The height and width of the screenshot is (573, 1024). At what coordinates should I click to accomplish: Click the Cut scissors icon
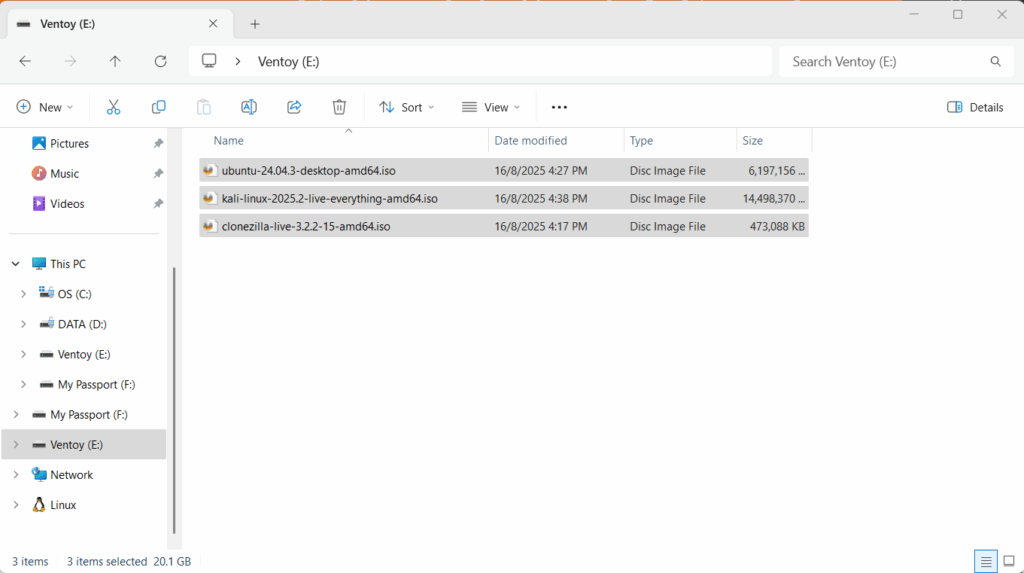pyautogui.click(x=113, y=107)
